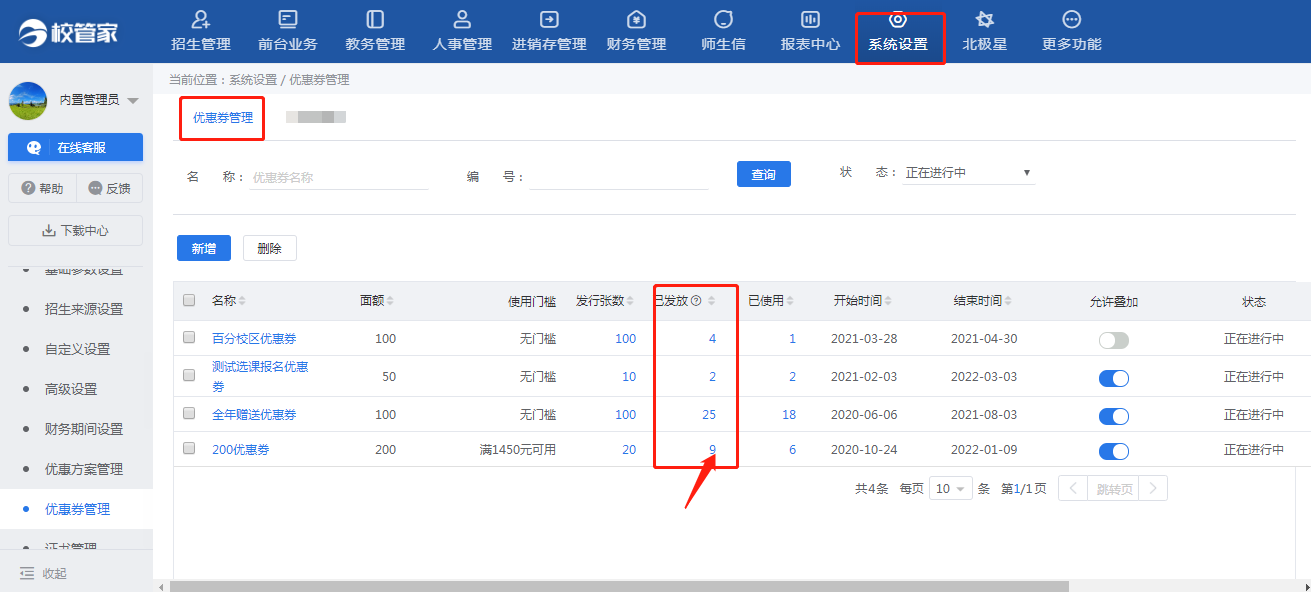This screenshot has width=1311, height=592.
Task: Switch to 优惠券管理 tab
Action: click(x=223, y=118)
